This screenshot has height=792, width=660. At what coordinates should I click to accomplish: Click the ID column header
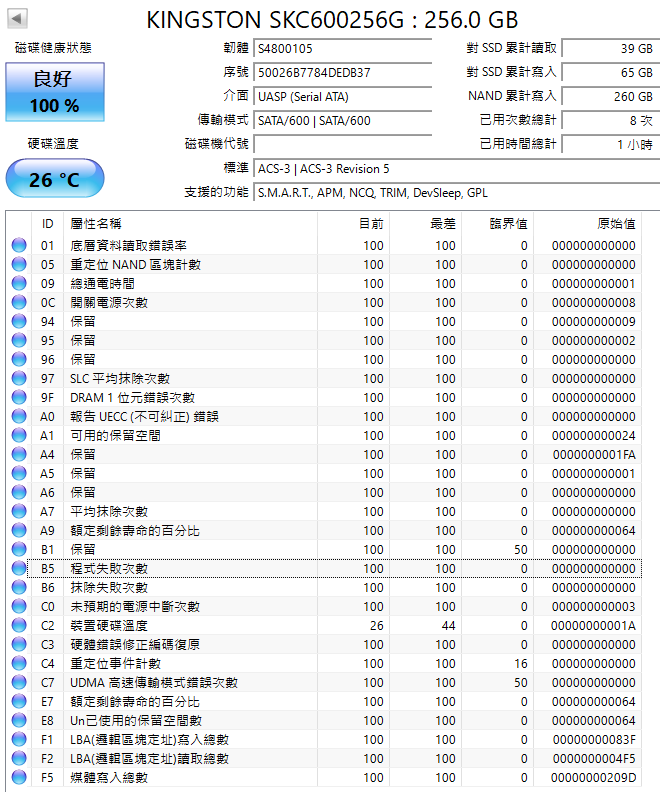pos(48,224)
